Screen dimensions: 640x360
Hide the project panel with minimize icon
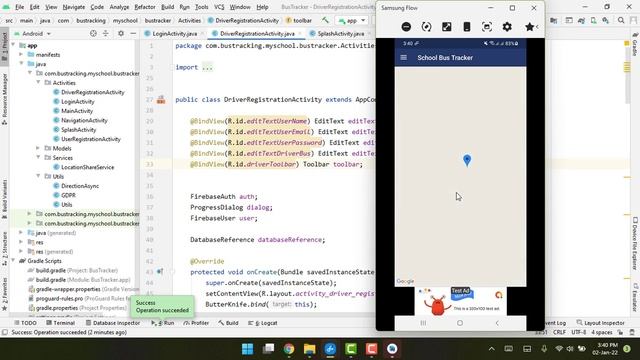pyautogui.click(x=133, y=33)
